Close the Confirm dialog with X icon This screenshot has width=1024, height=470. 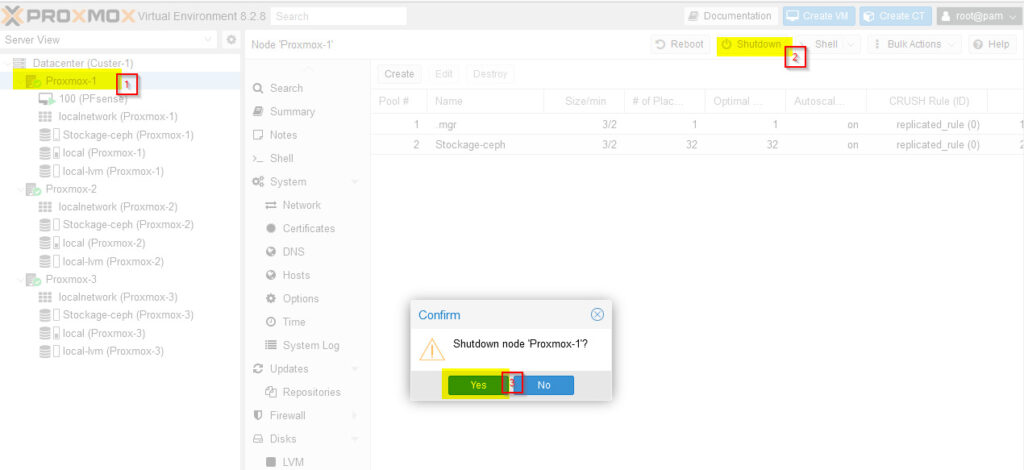click(x=597, y=315)
